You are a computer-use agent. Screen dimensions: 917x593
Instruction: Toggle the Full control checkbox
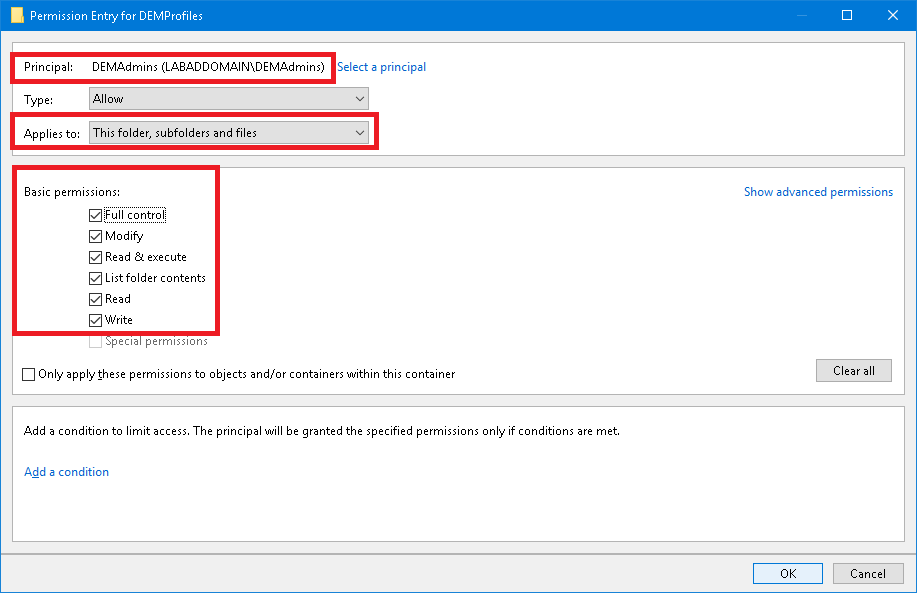pyautogui.click(x=96, y=215)
